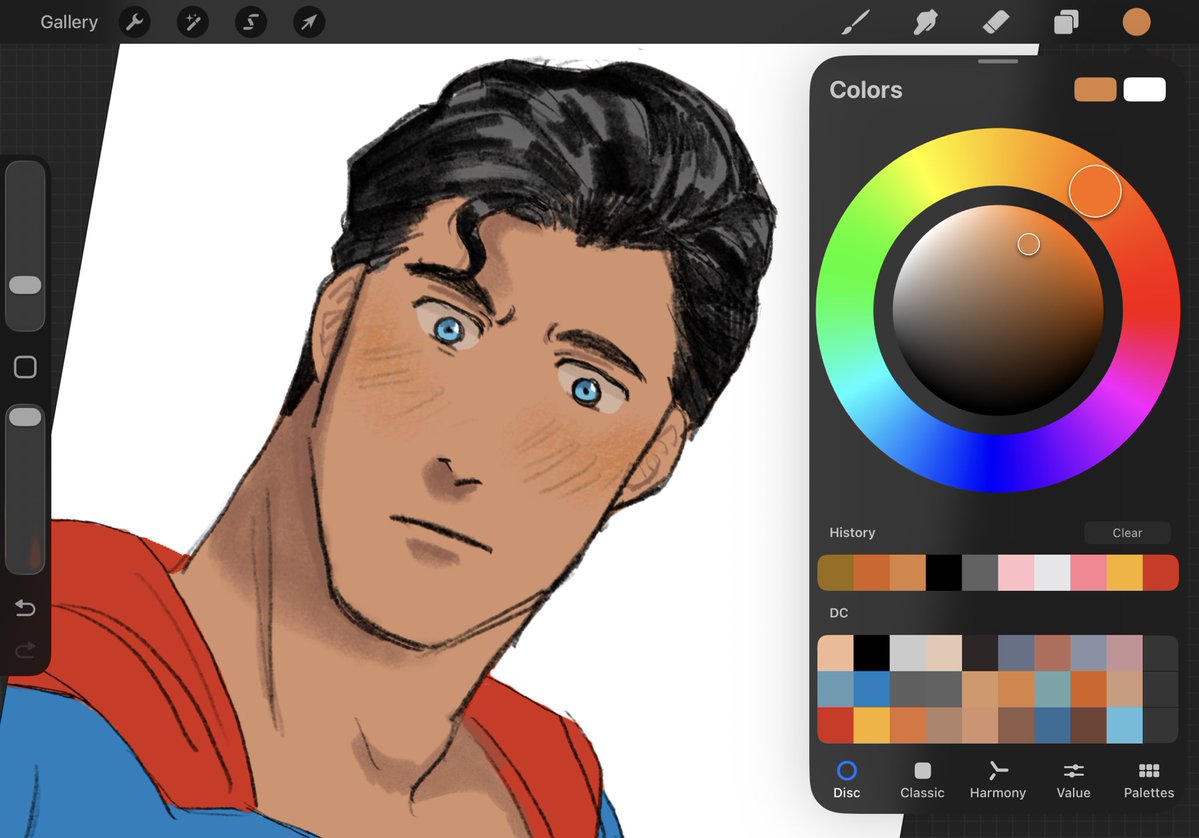Screen dimensions: 1199x838
Task: Pick the black swatch in History
Action: [x=944, y=573]
